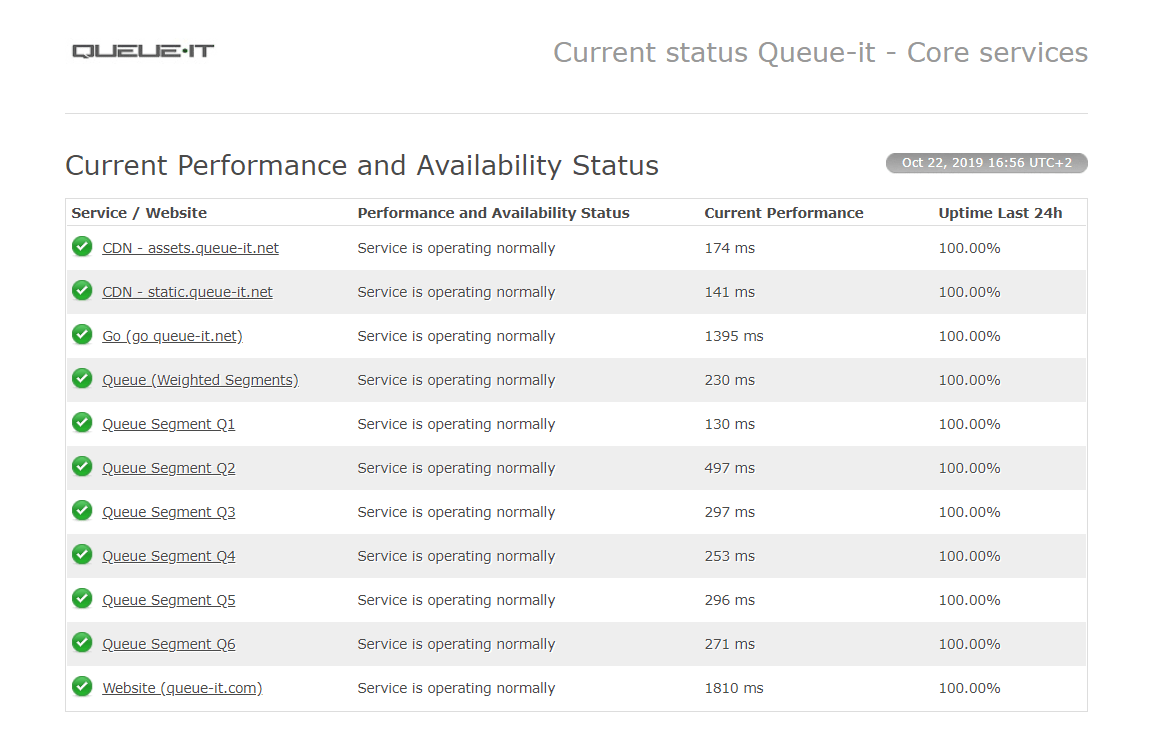Open the Queue Segment Q2 link
1172x754 pixels.
[169, 469]
